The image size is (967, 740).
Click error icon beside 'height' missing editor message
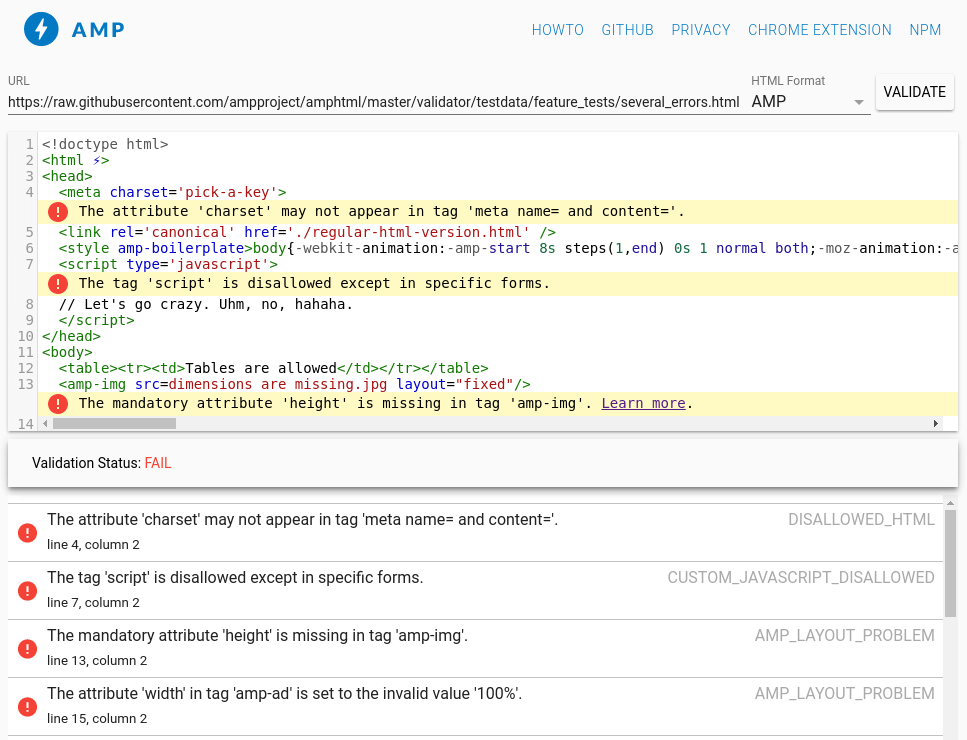coord(58,403)
